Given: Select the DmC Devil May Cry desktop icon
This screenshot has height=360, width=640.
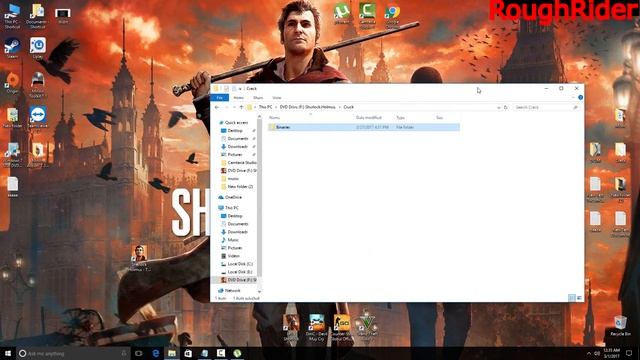Looking at the screenshot, I should (x=316, y=328).
